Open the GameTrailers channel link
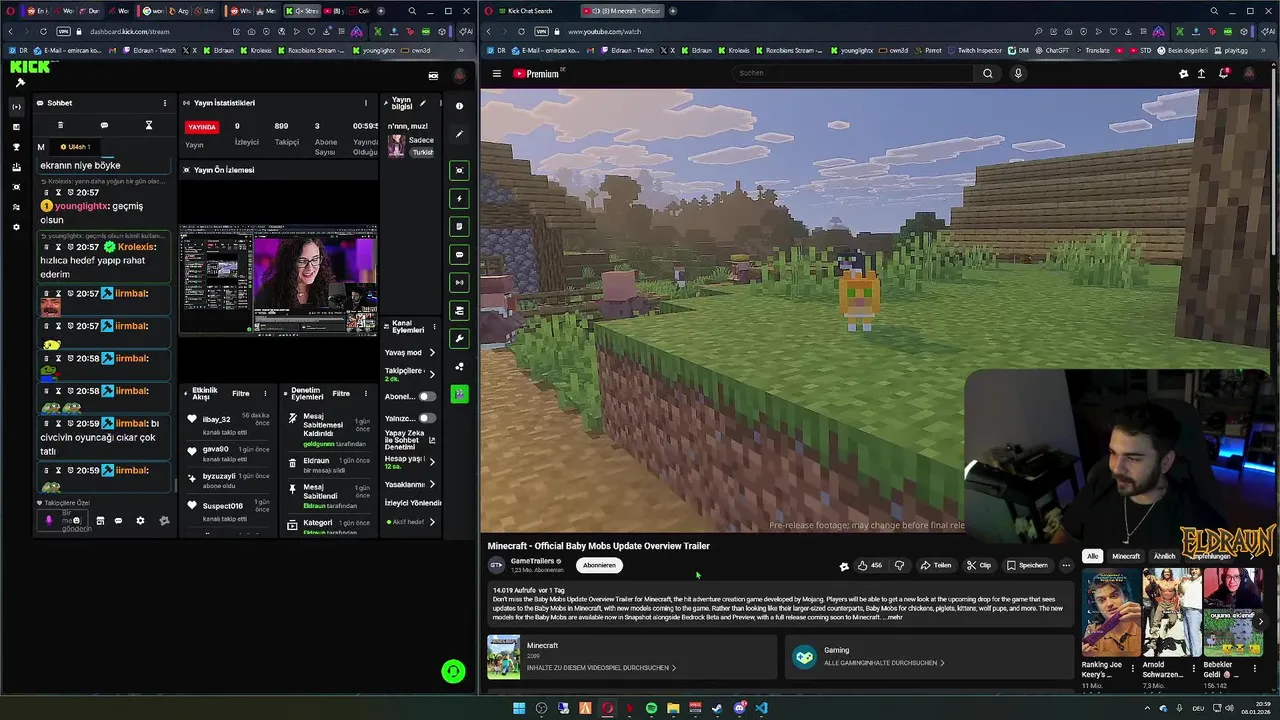Viewport: 1280px width, 720px height. pos(534,561)
